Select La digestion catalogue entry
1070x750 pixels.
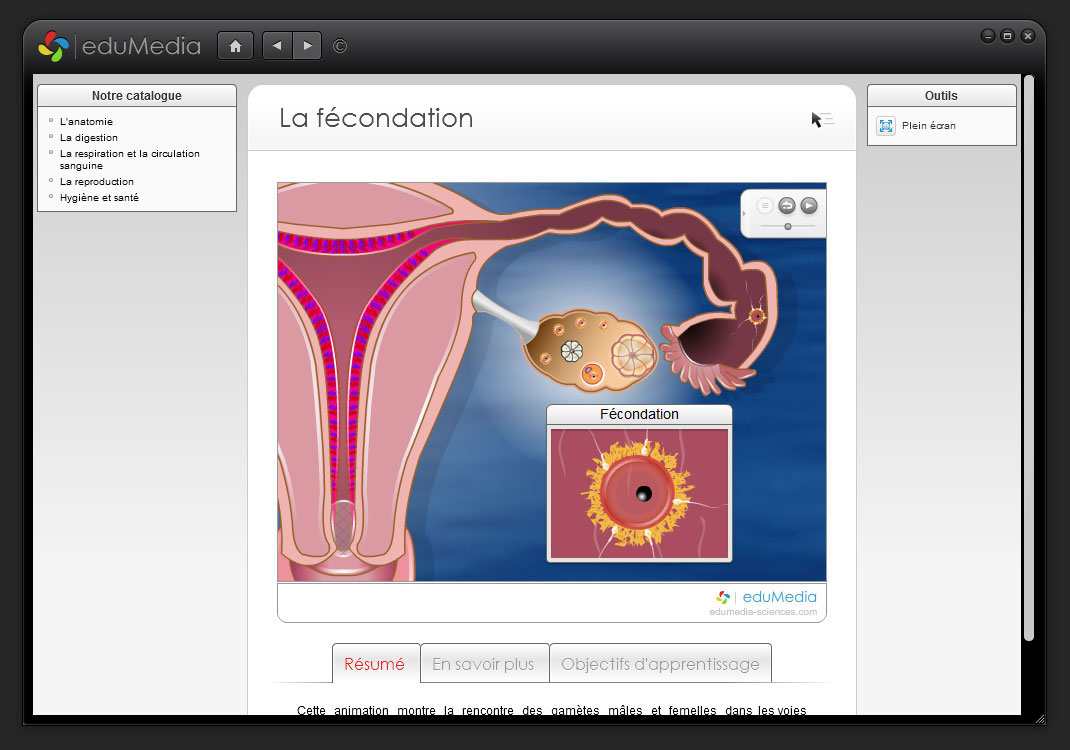pos(89,138)
